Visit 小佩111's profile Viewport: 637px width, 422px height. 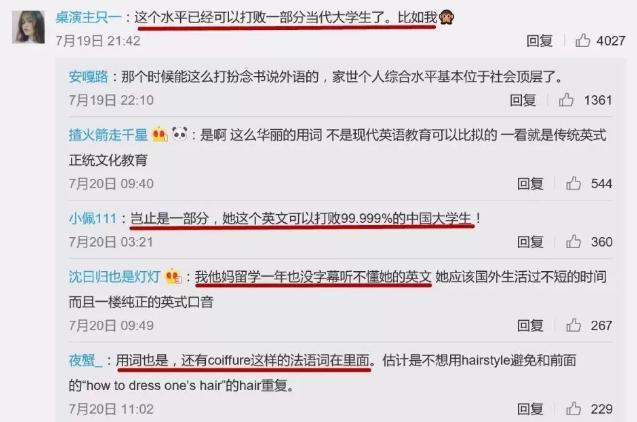coord(93,219)
